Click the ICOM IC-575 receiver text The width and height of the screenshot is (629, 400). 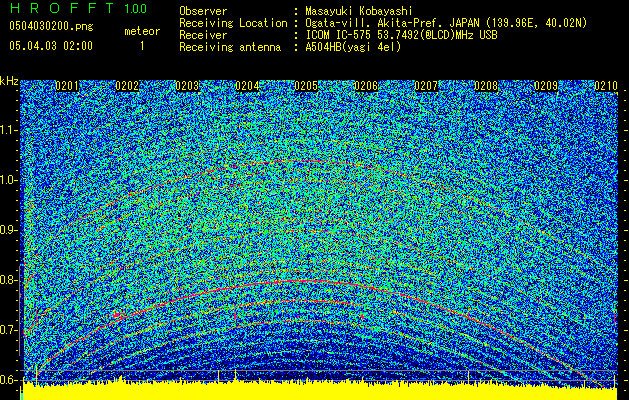[x=401, y=35]
